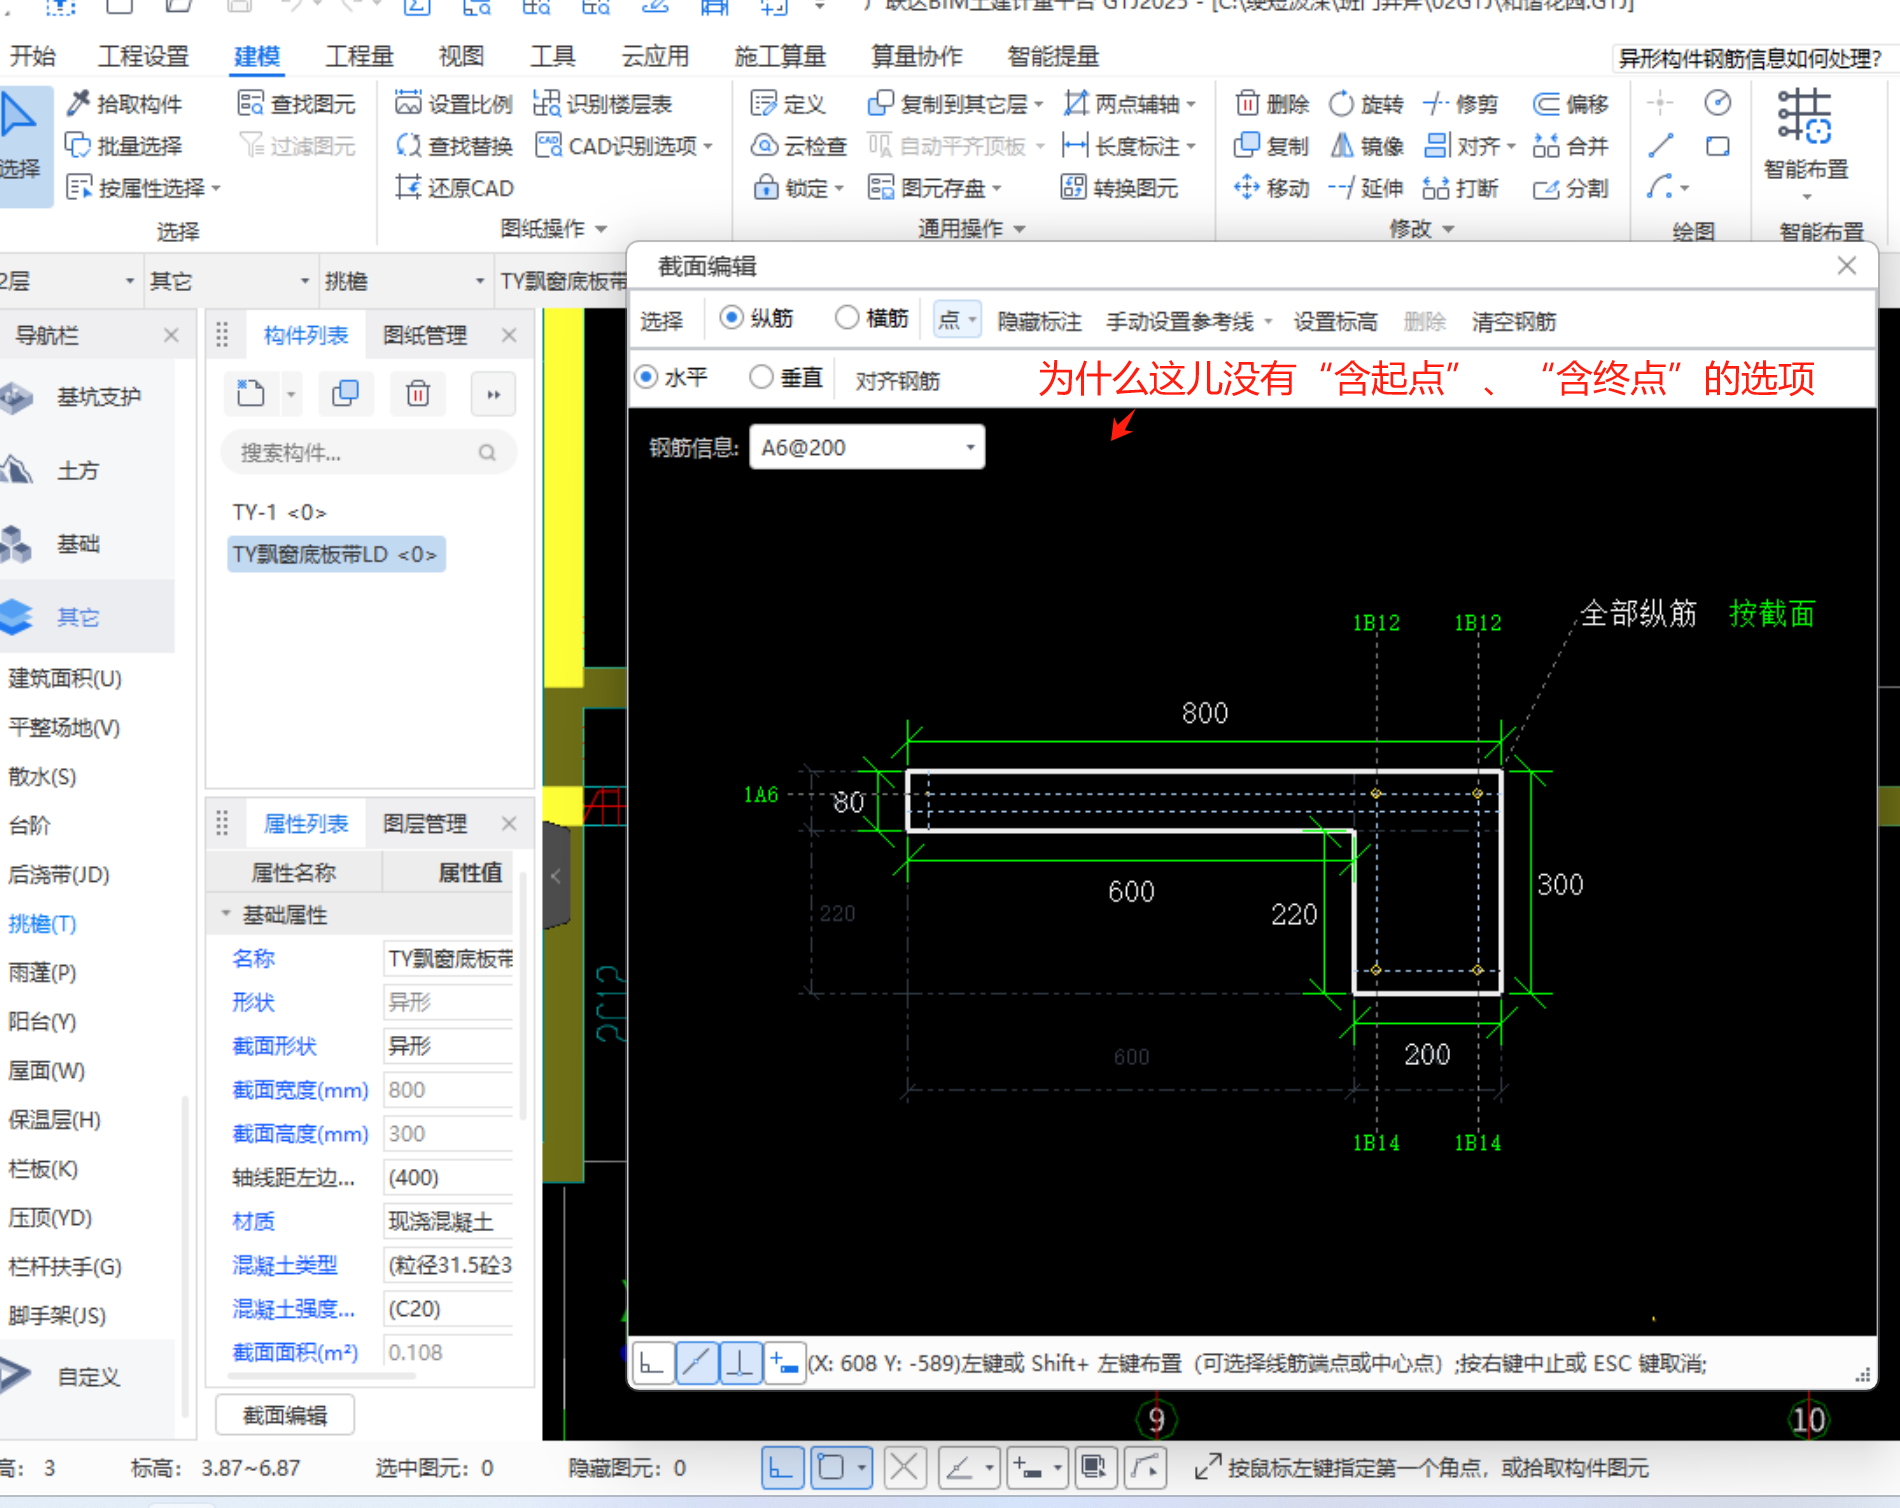Click 隐藏标注 in section editor
1900x1508 pixels.
pyautogui.click(x=1039, y=322)
